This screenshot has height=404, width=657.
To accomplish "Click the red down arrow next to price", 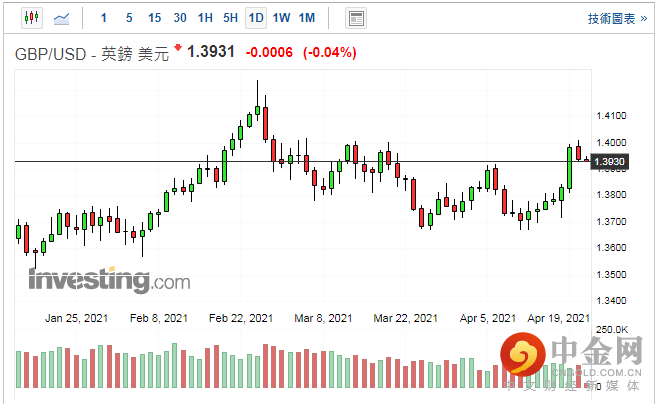I will tap(178, 47).
